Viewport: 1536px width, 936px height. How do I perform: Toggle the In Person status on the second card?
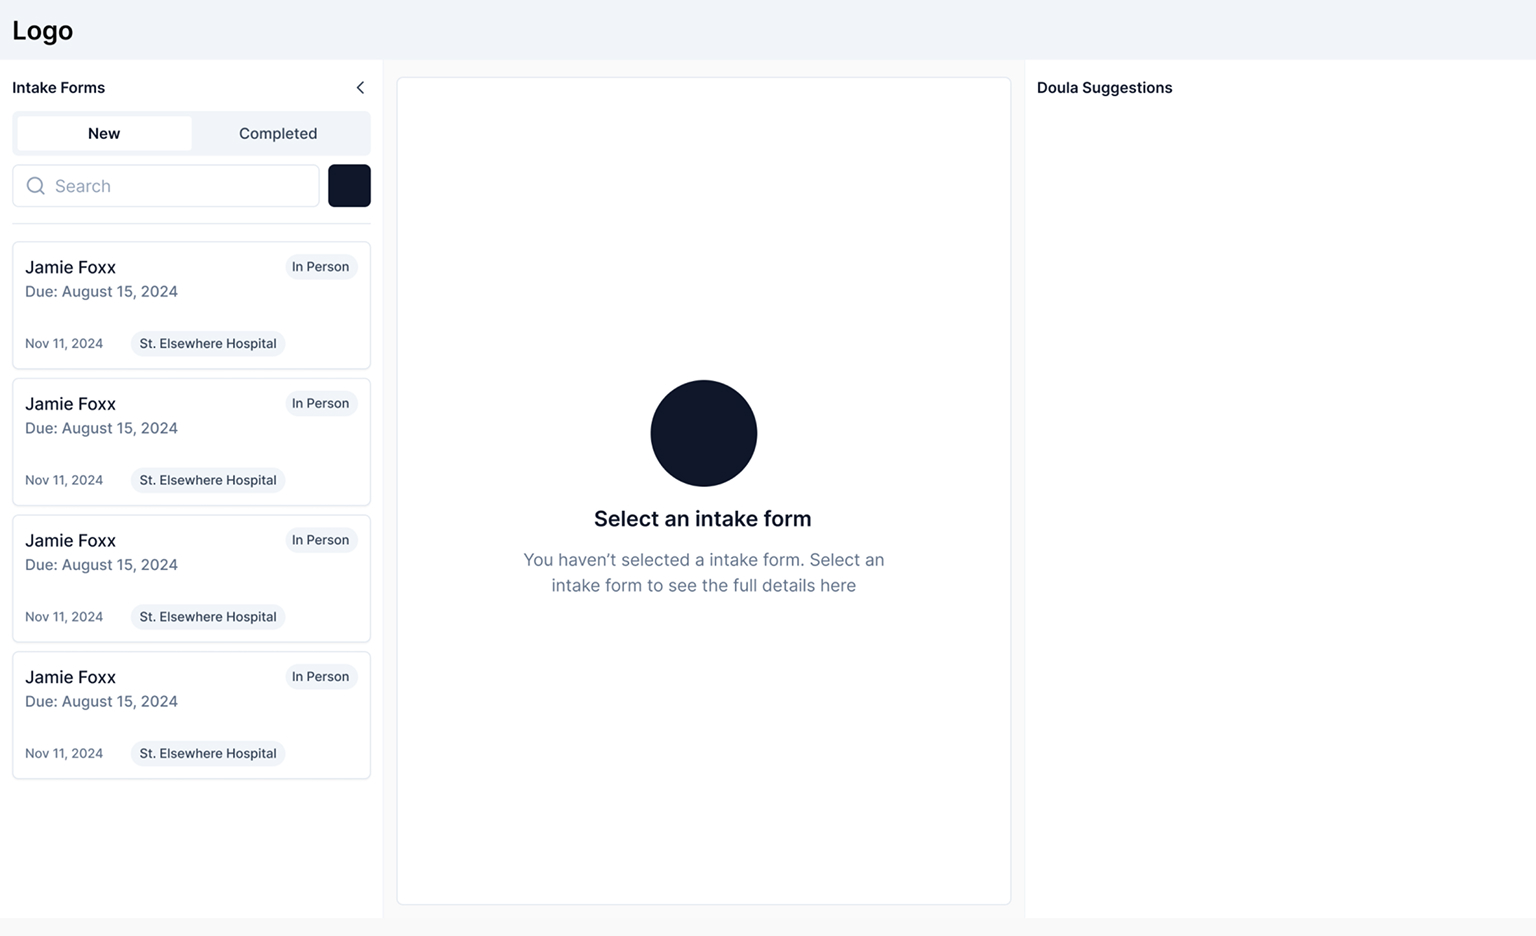[320, 403]
